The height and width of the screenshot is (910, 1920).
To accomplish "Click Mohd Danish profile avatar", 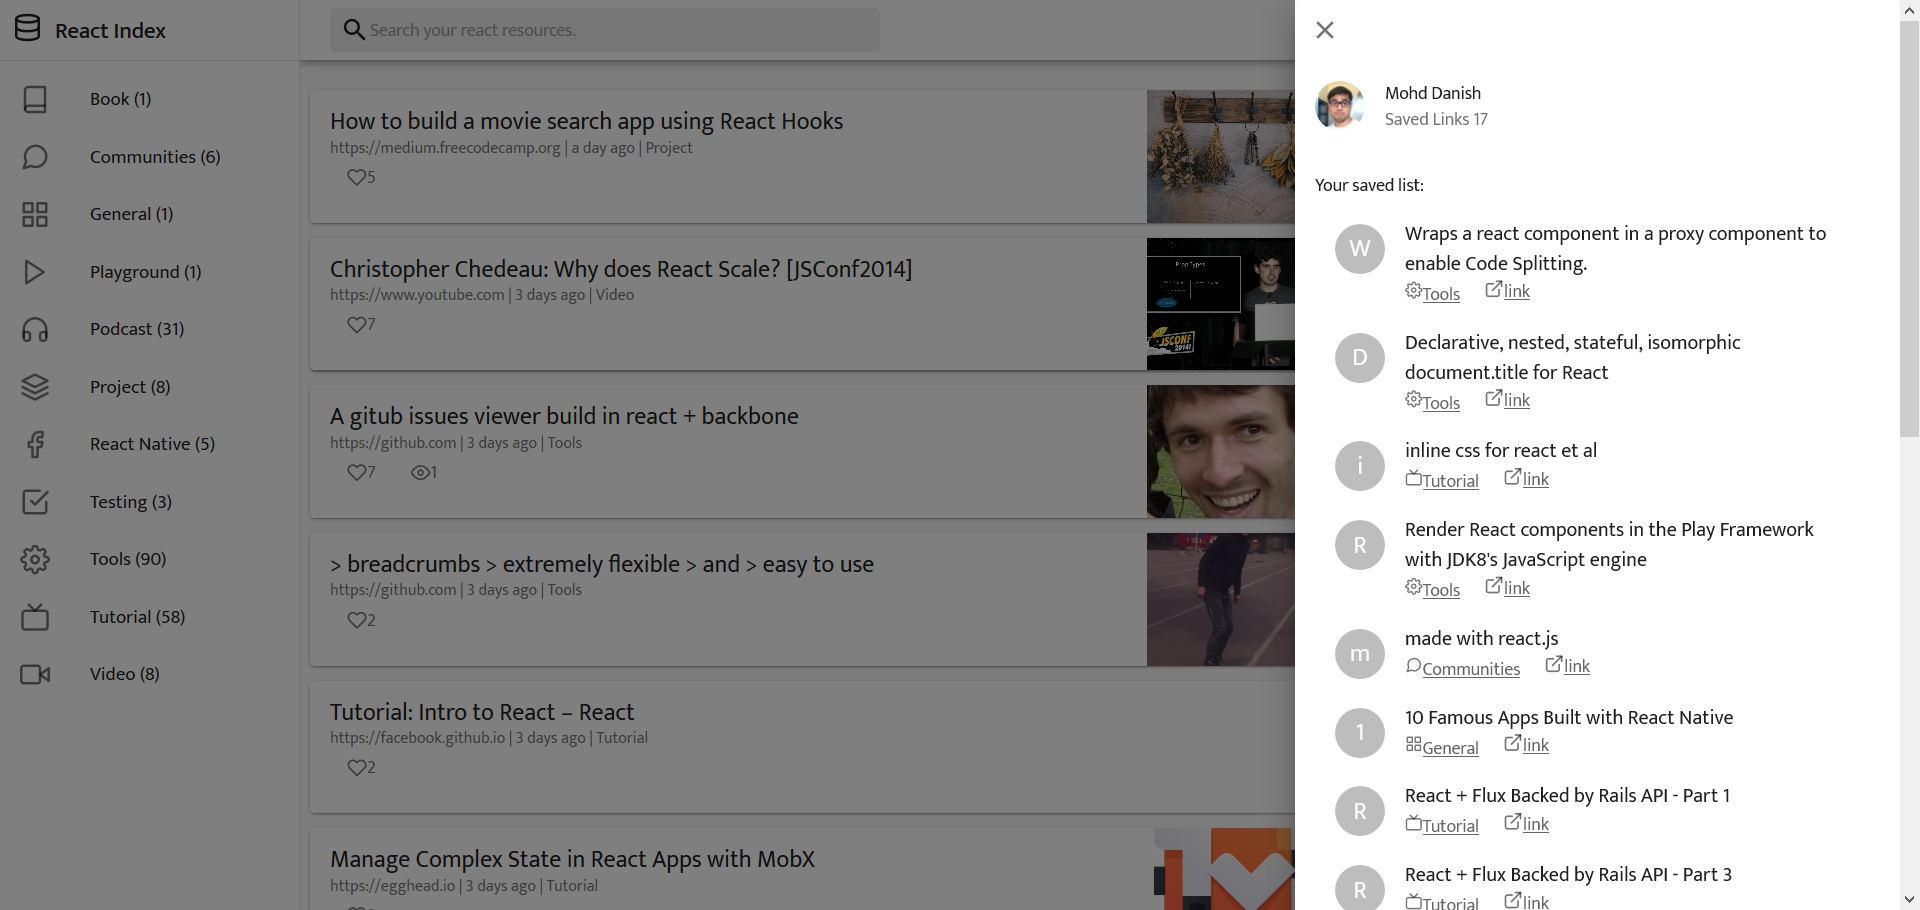I will (1340, 105).
